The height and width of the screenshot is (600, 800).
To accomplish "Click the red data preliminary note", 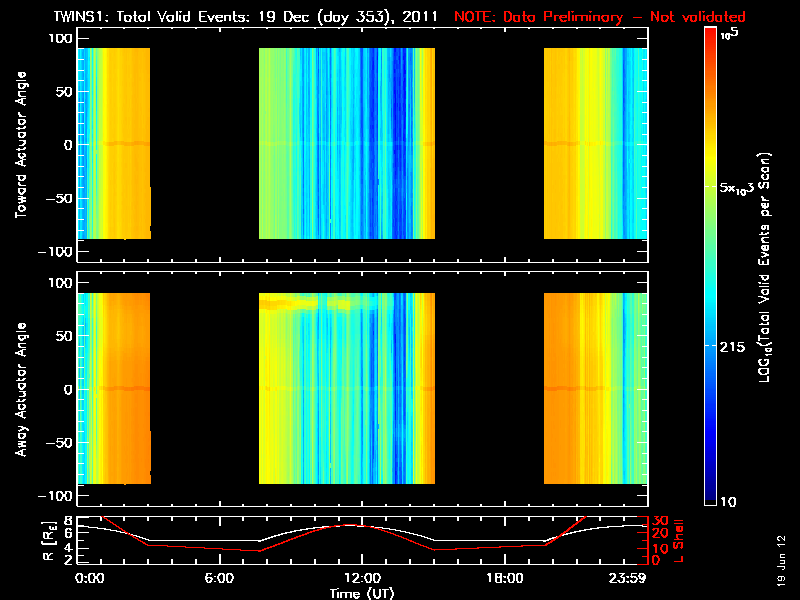I will point(600,16).
